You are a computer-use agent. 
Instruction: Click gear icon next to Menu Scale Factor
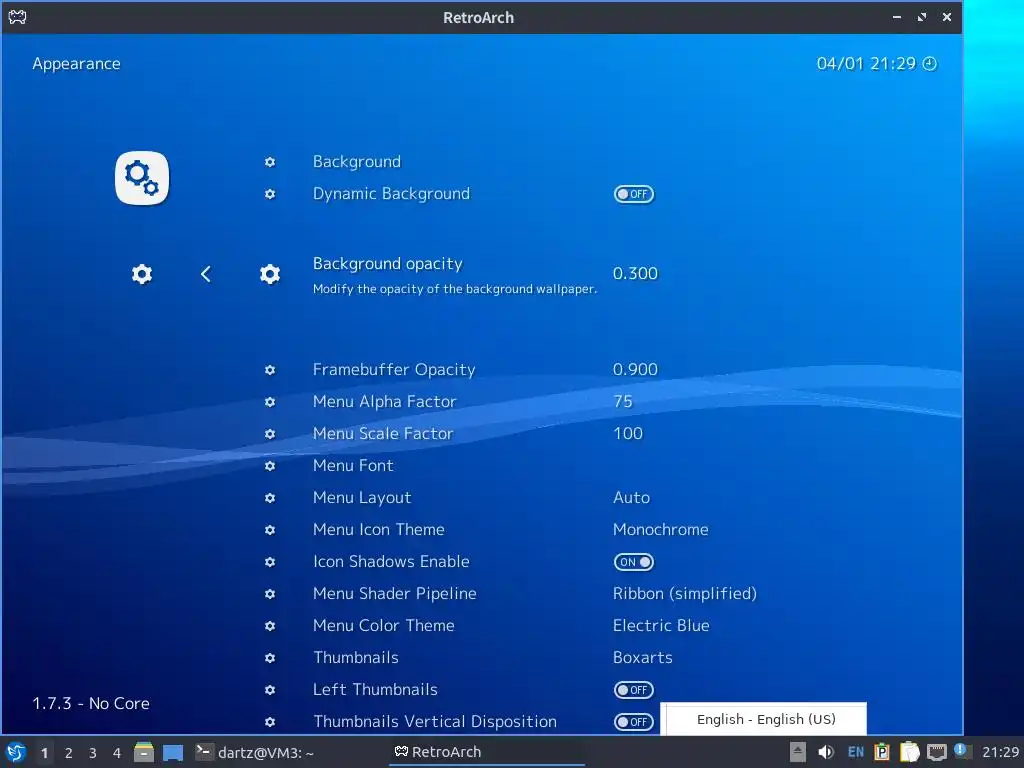pyautogui.click(x=270, y=434)
